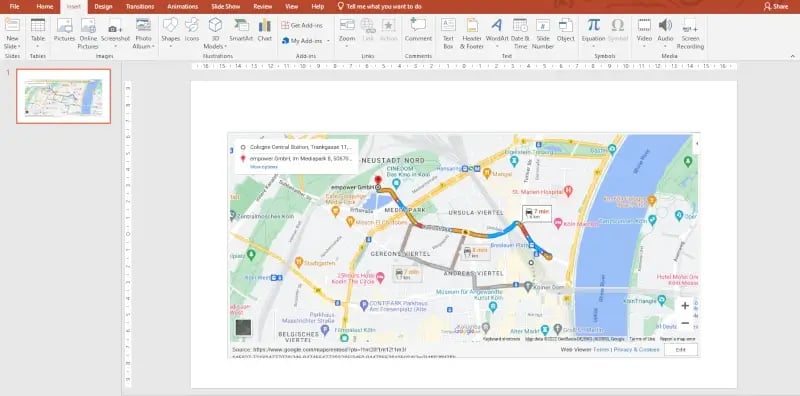Open the Web Viewer Terms link
800x396 pixels.
click(601, 350)
